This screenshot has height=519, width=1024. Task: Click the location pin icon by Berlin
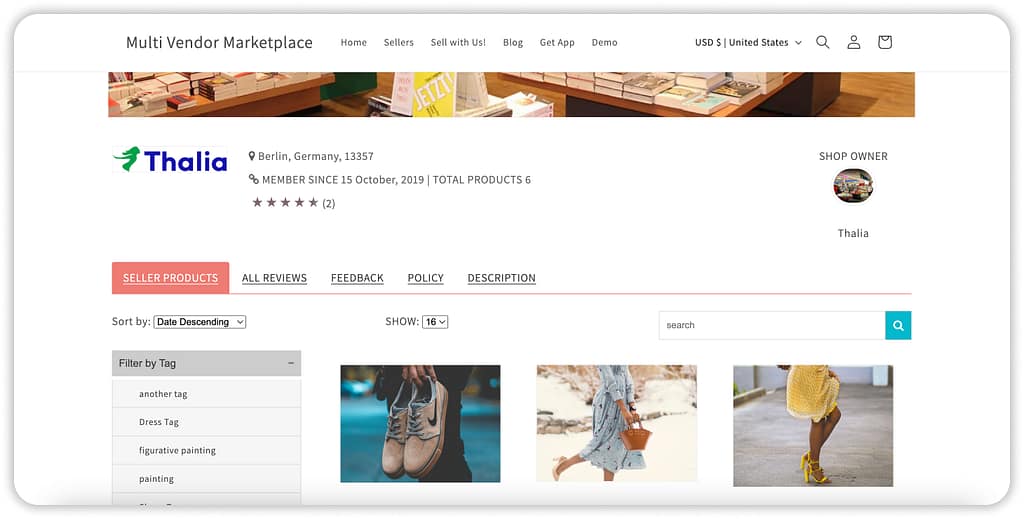(252, 156)
